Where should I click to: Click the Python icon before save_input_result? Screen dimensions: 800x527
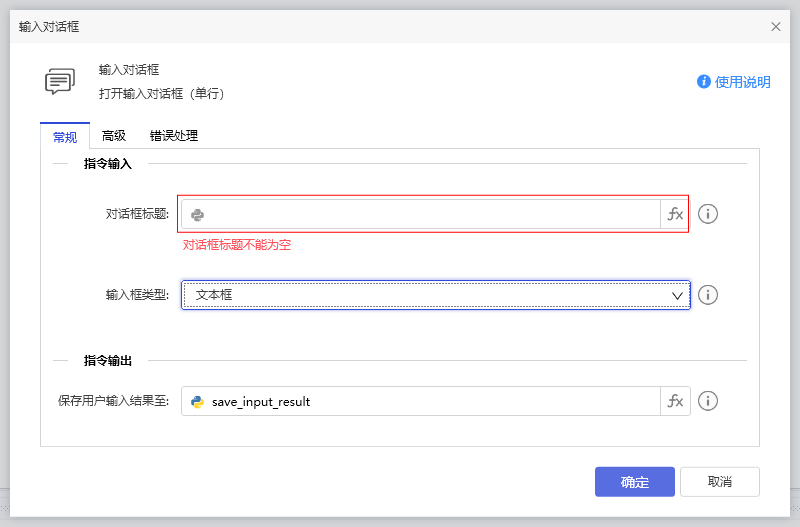point(198,401)
